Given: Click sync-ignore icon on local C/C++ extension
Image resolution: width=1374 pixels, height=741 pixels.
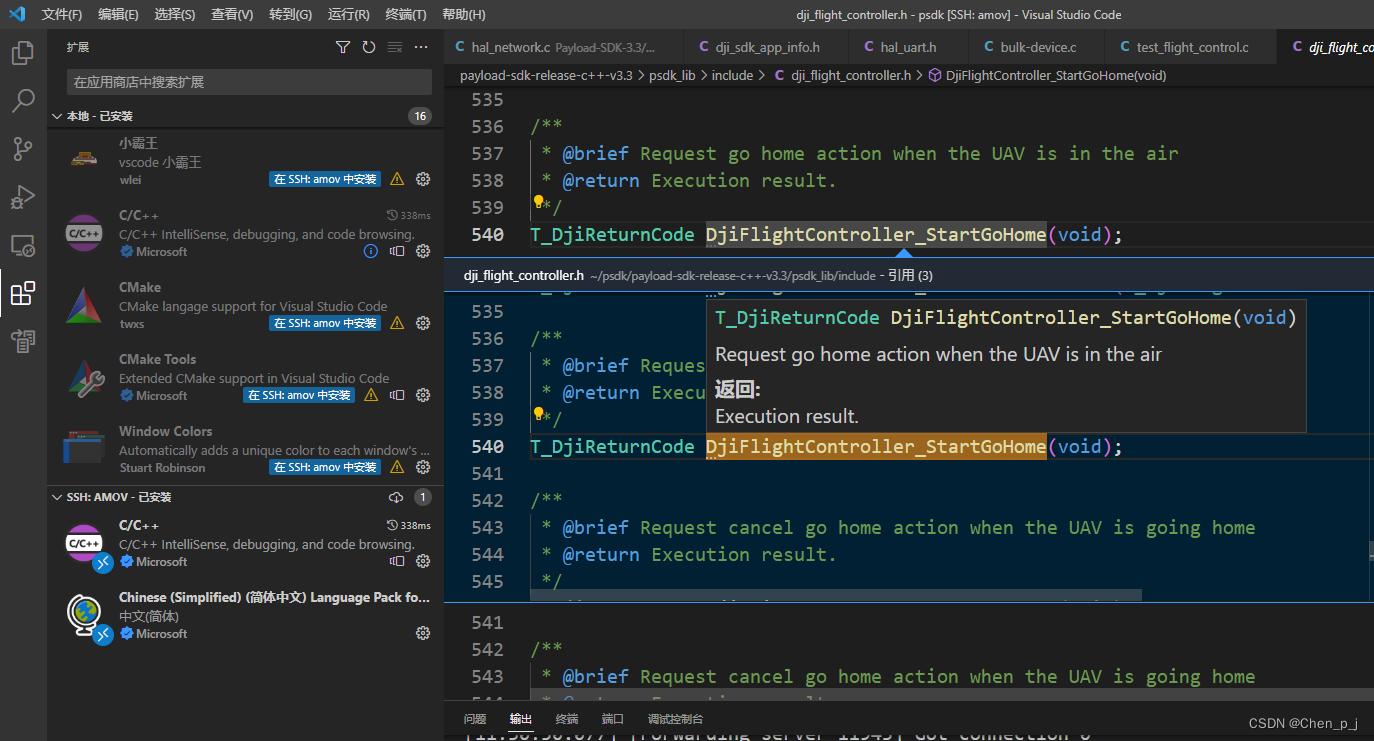Looking at the screenshot, I should [397, 251].
